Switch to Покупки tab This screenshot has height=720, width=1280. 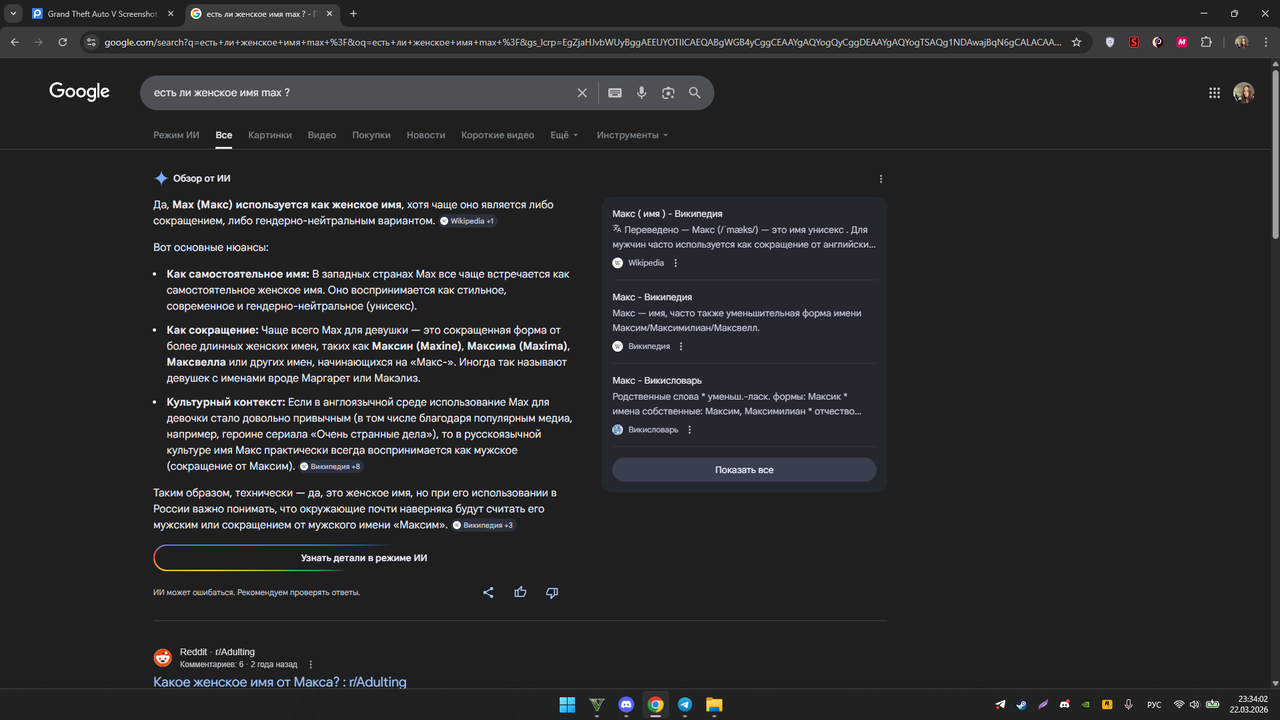point(371,135)
